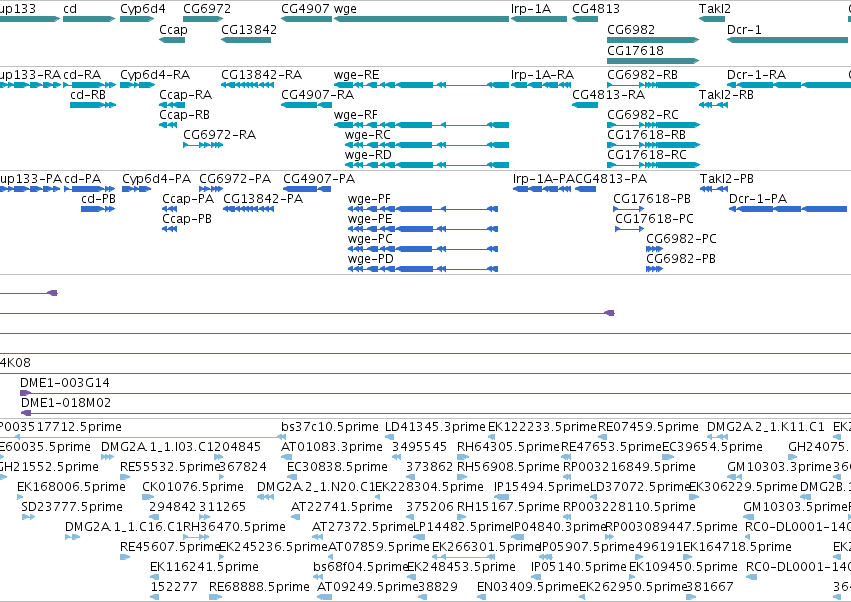Select the wge-RC transcript label

[367, 135]
